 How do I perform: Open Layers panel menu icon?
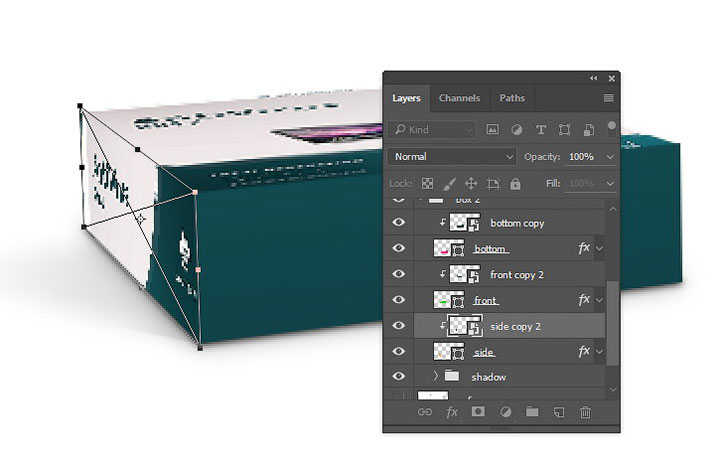point(608,98)
